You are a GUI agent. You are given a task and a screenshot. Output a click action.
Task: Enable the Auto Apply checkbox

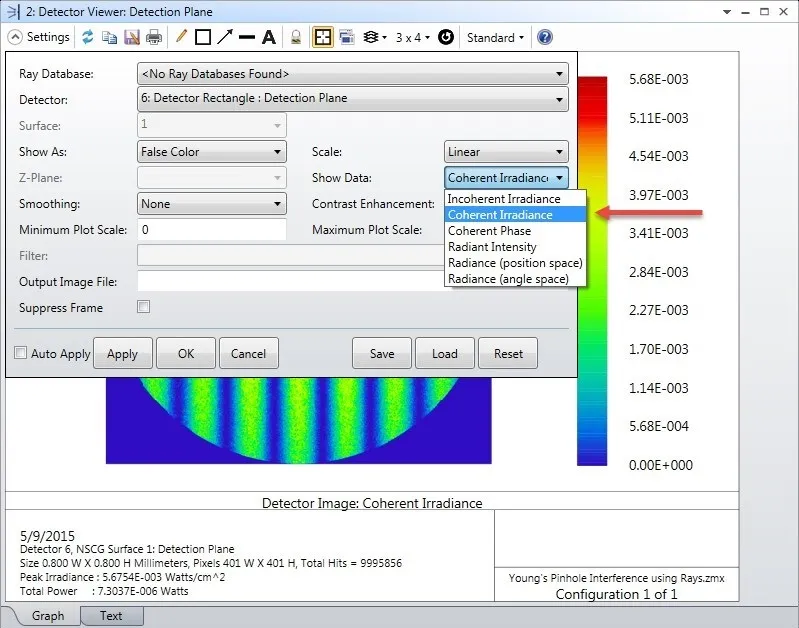tap(21, 353)
